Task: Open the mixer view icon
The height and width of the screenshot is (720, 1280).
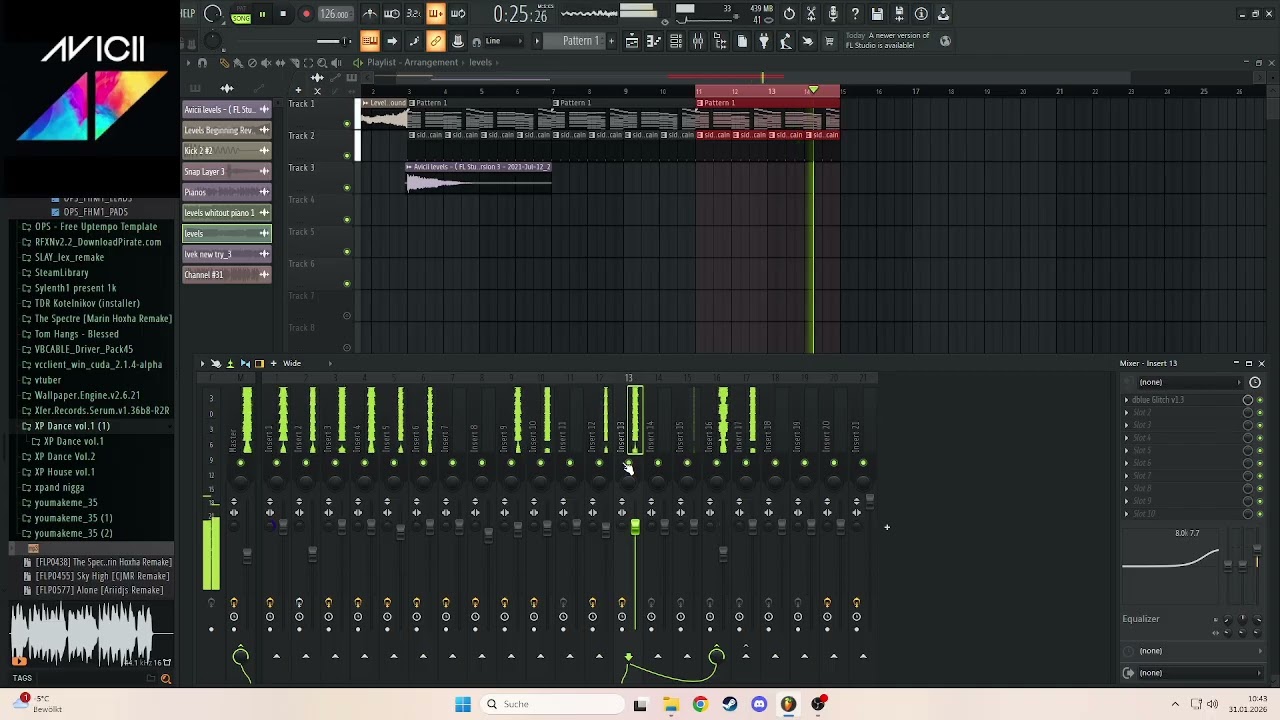Action: [x=698, y=41]
